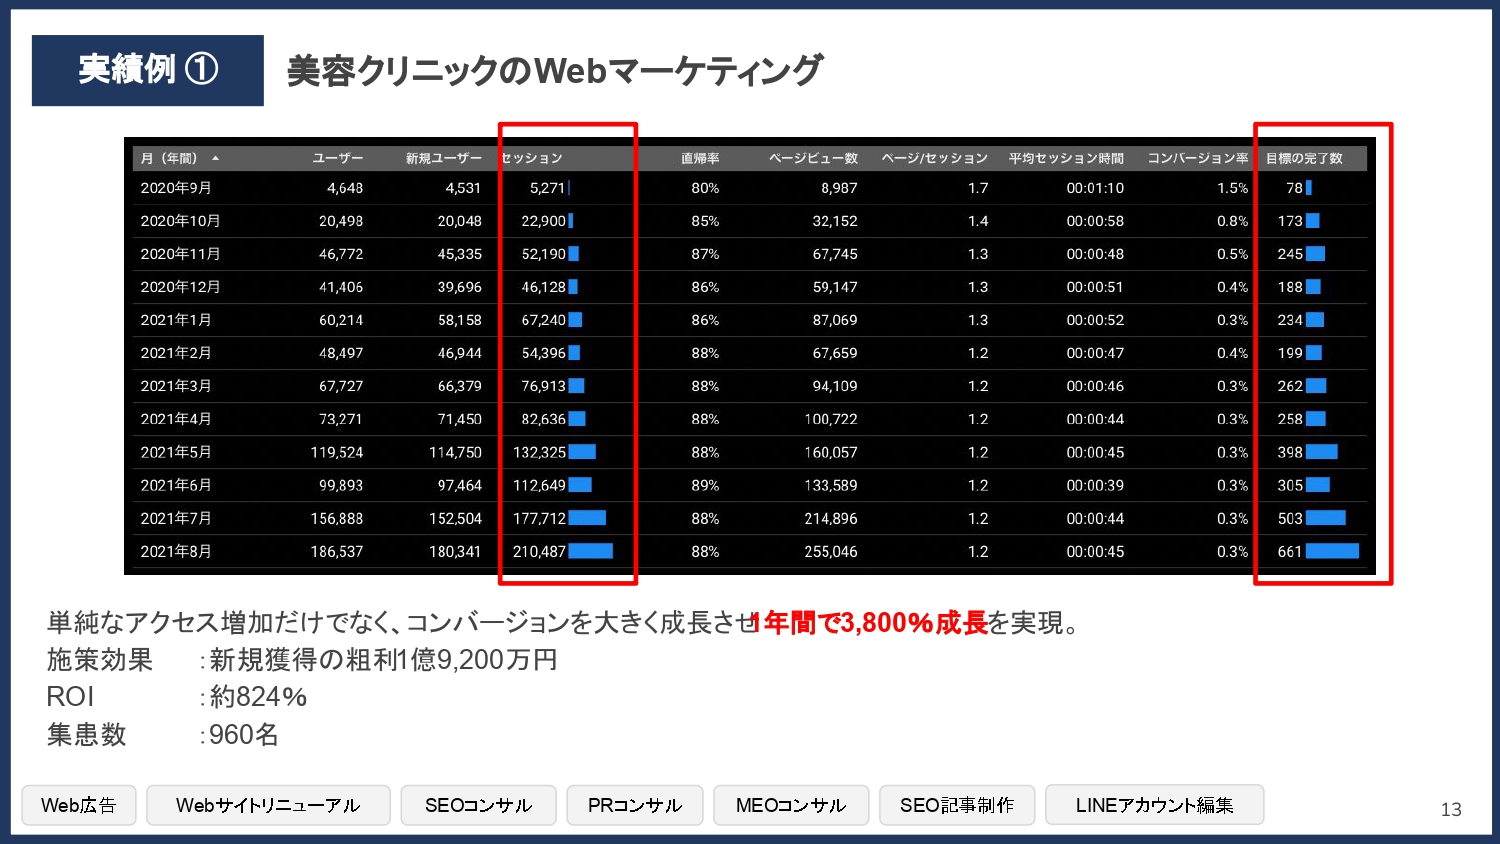Image resolution: width=1500 pixels, height=844 pixels.
Task: Click the LINEアカウント編集 tag
Action: pos(1155,805)
